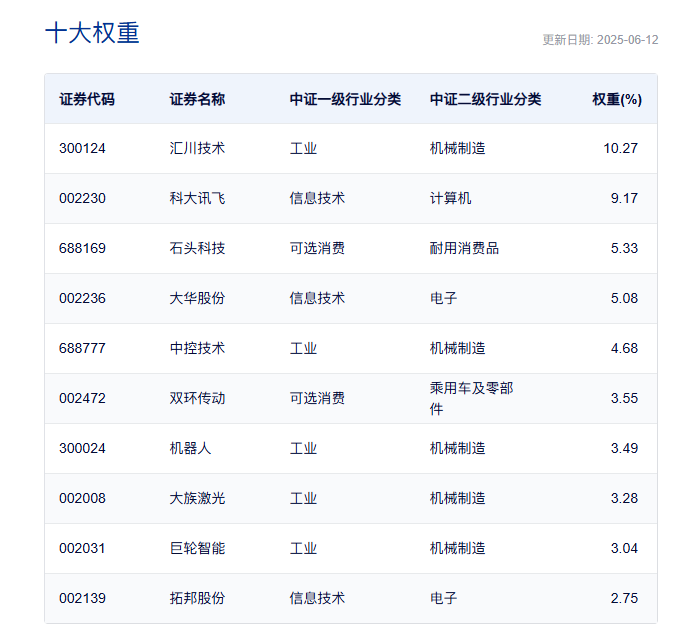Click 机械制造 in the 大族激光 row
The width and height of the screenshot is (699, 631).
(457, 498)
